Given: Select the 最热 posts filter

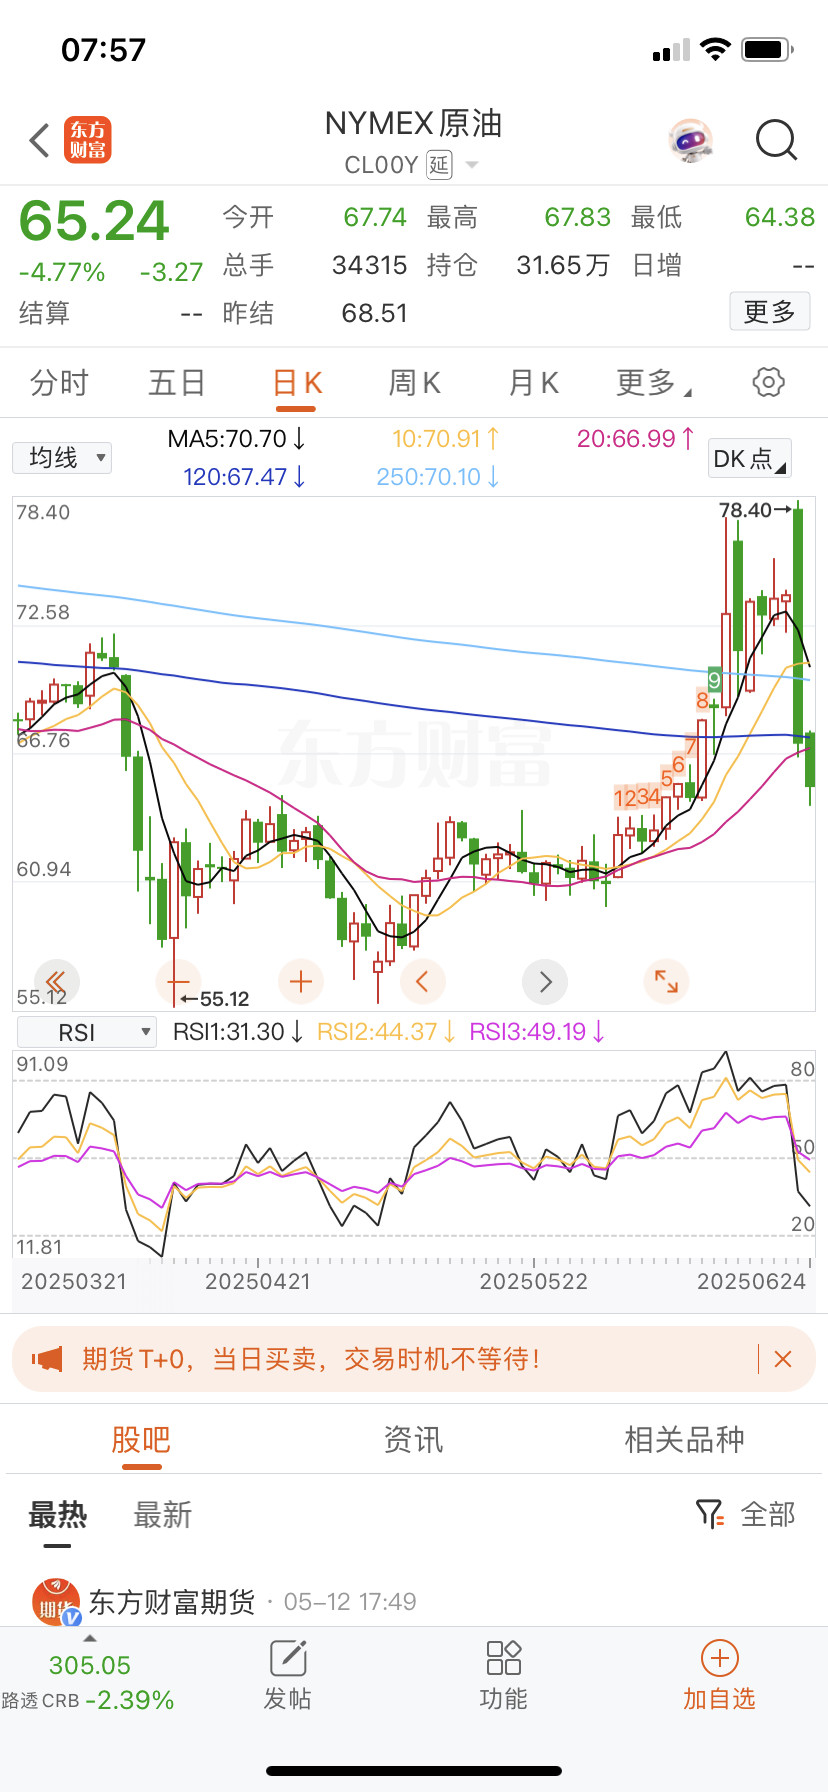Looking at the screenshot, I should [x=57, y=1515].
